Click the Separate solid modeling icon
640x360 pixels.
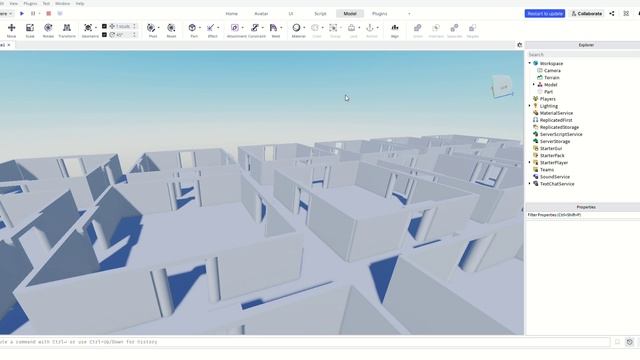[x=454, y=28]
